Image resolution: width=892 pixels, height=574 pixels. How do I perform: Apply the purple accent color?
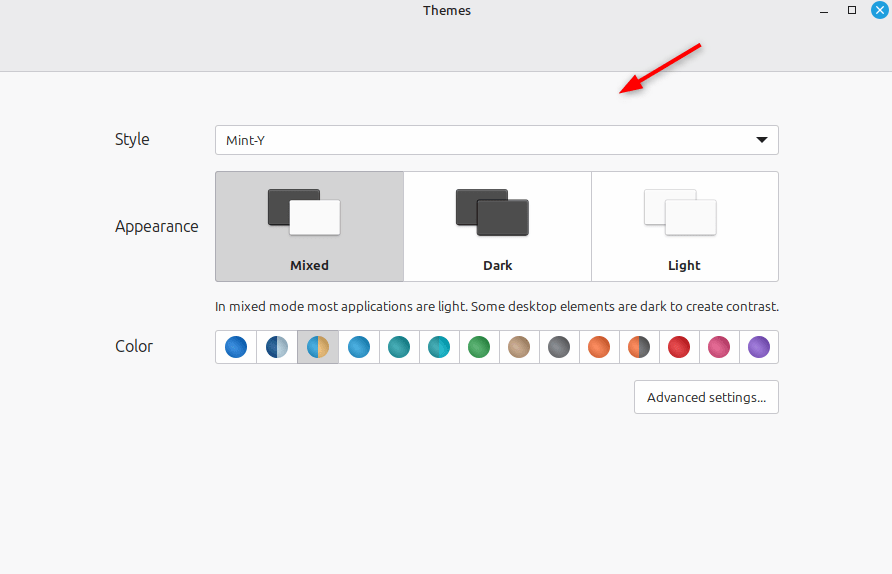759,347
